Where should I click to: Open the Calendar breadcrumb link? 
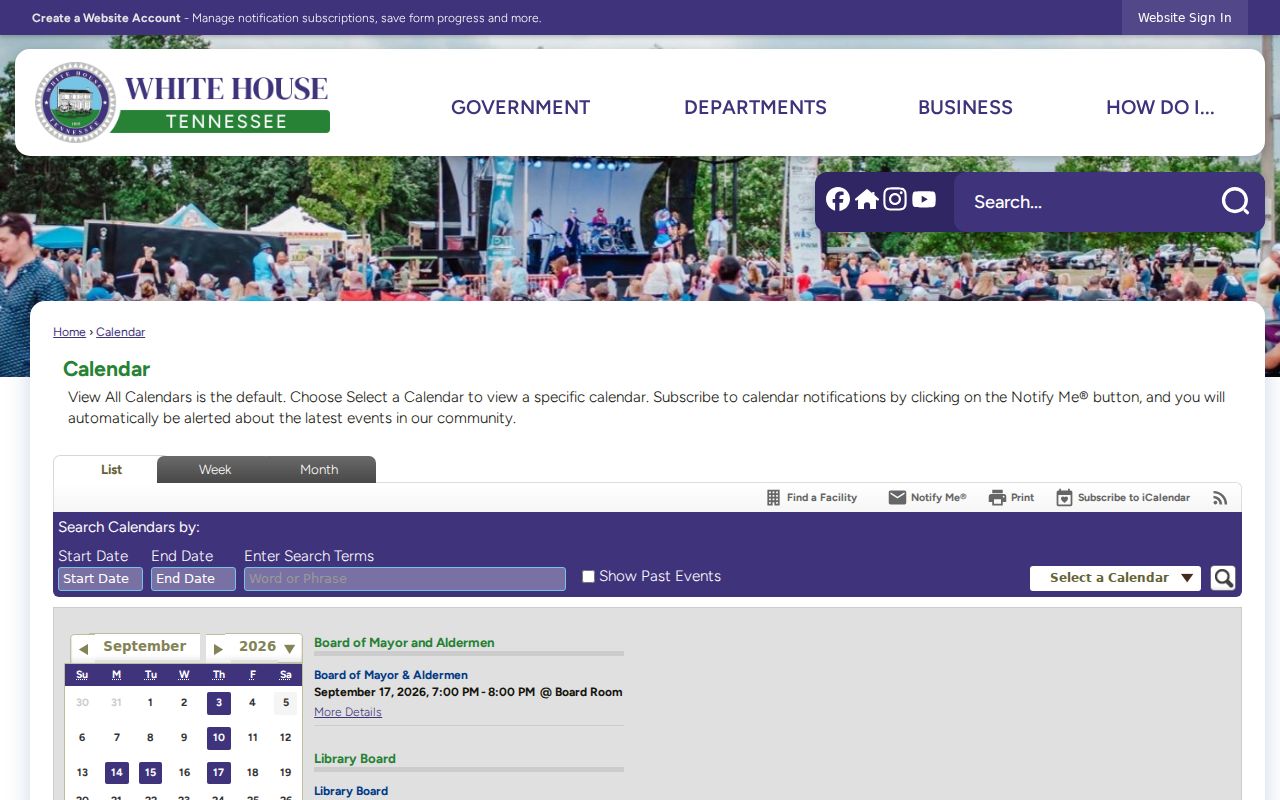coord(120,332)
